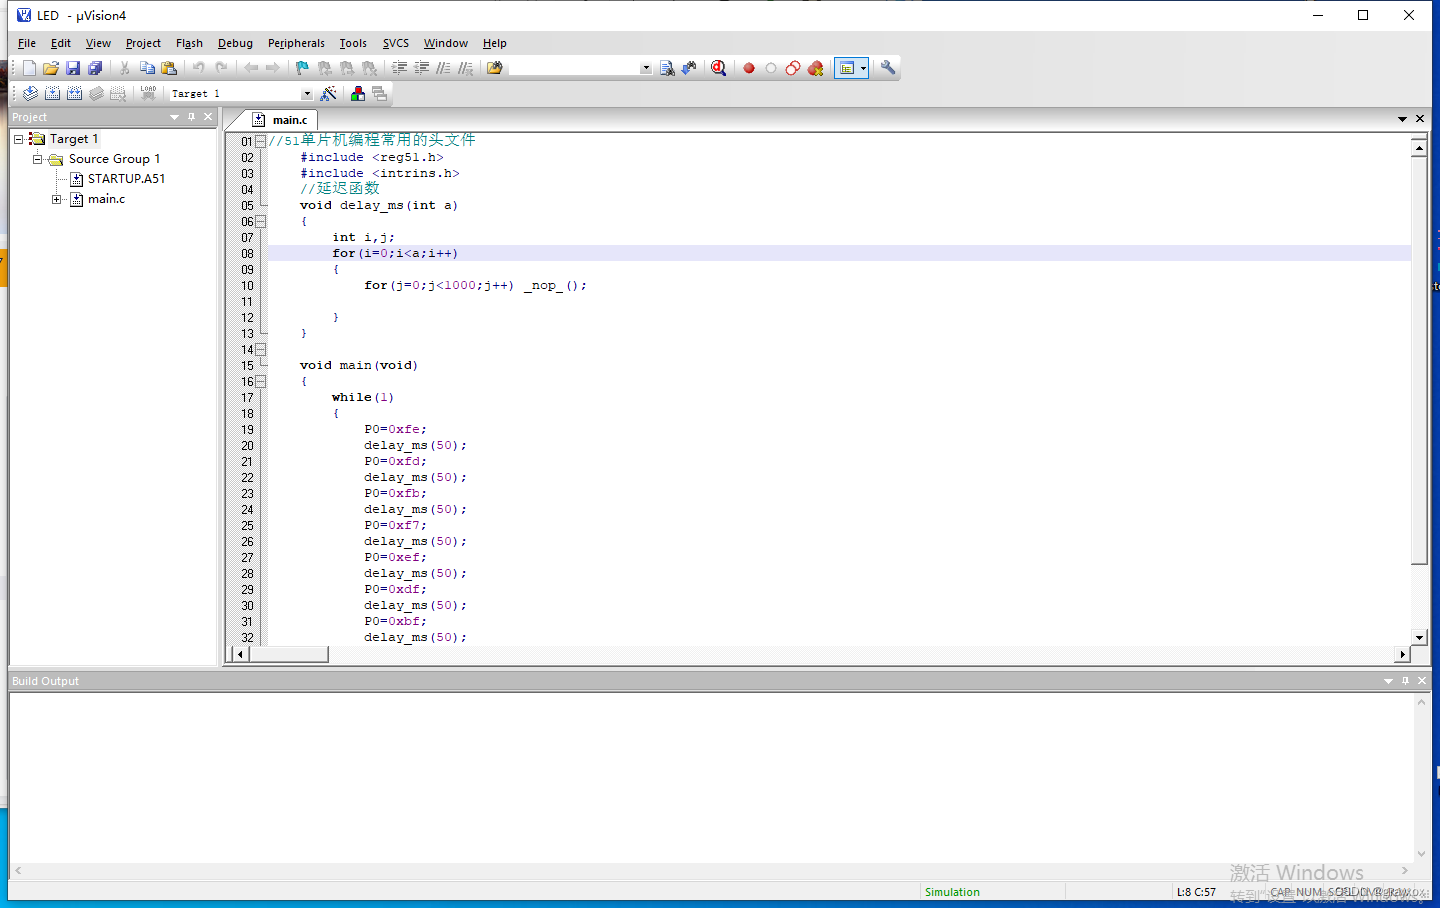Click the Save All icon
This screenshot has height=908, width=1440.
point(95,68)
